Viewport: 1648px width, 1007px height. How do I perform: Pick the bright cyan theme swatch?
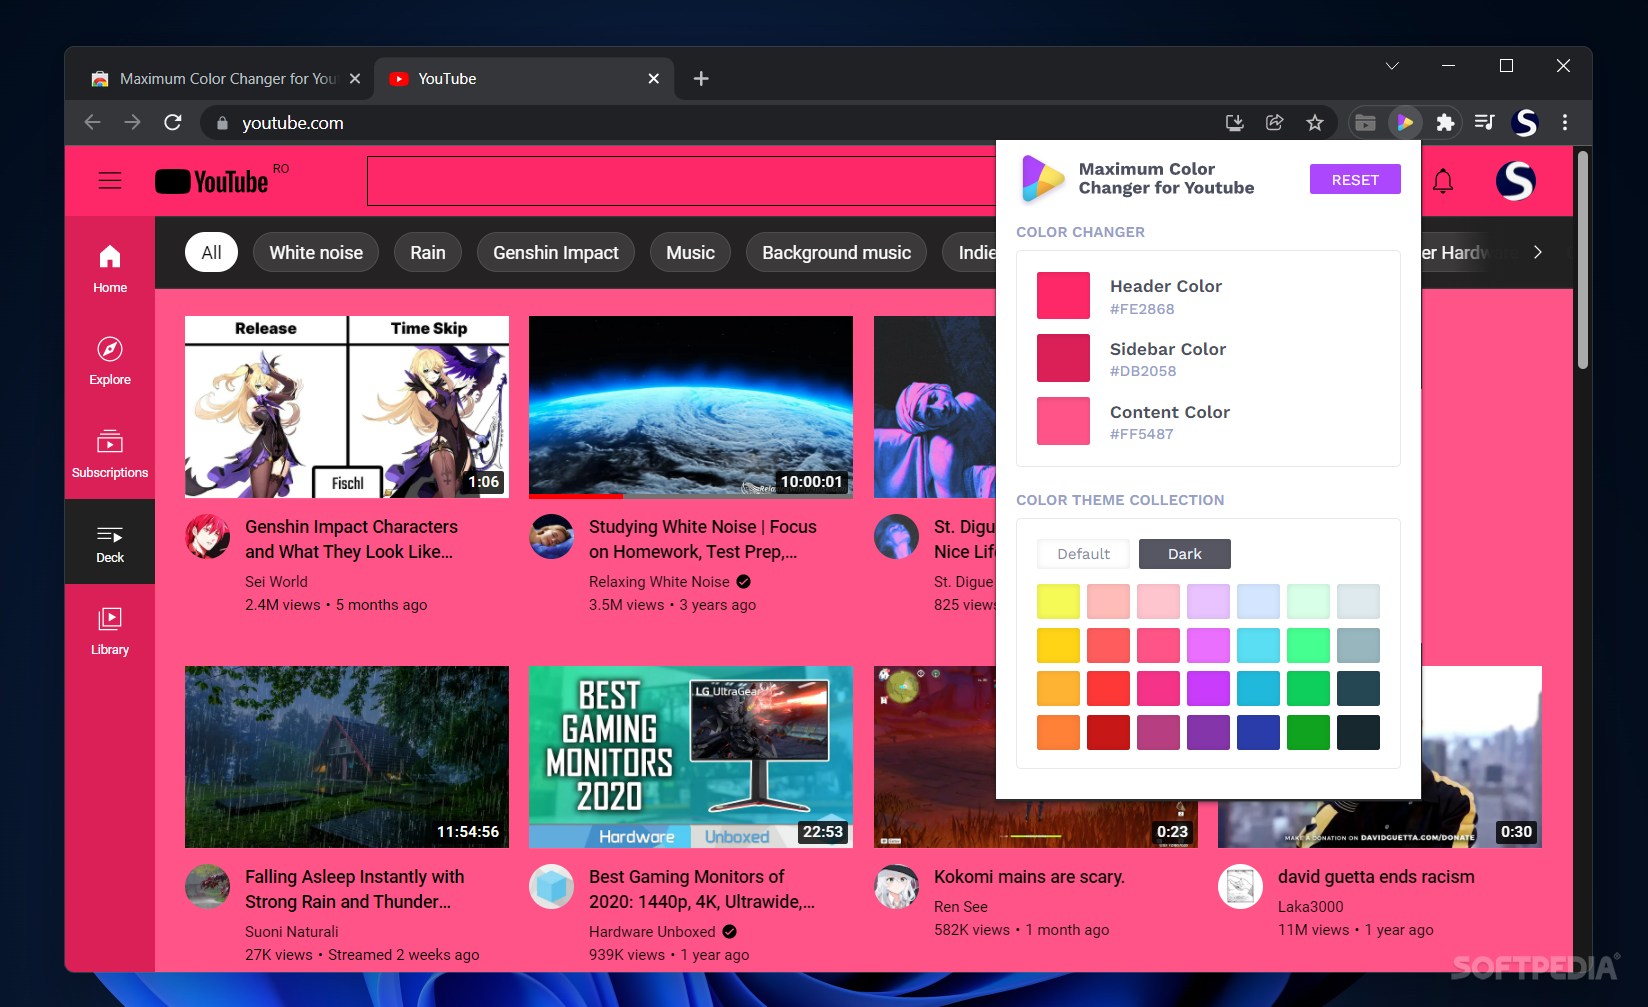(1258, 645)
